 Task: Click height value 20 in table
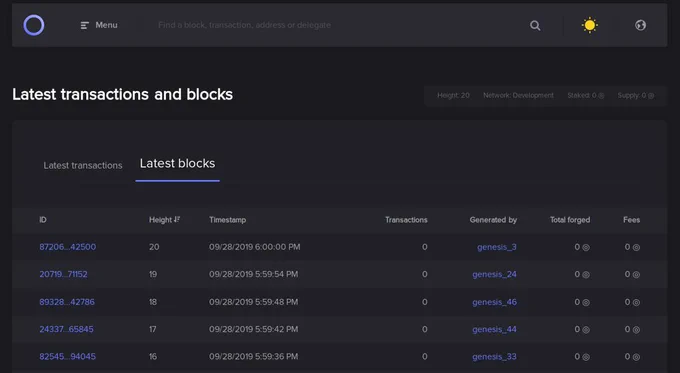click(154, 247)
